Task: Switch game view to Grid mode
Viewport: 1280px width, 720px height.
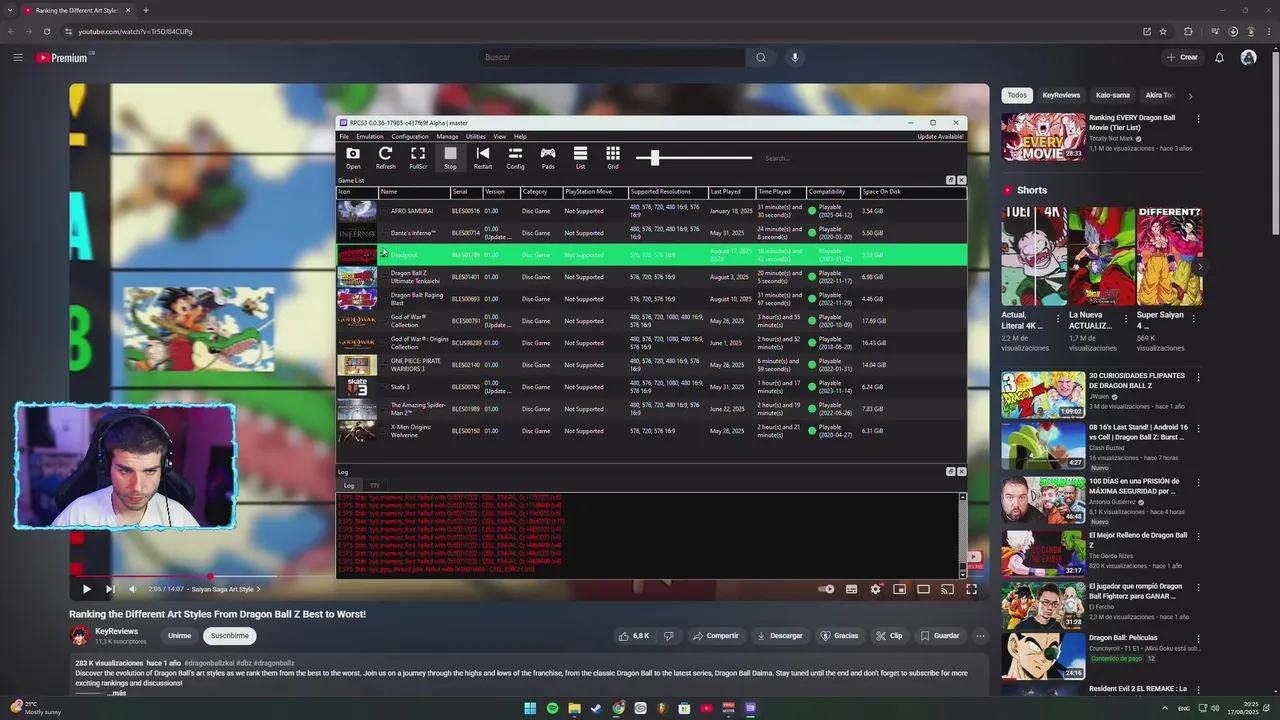Action: pos(613,157)
